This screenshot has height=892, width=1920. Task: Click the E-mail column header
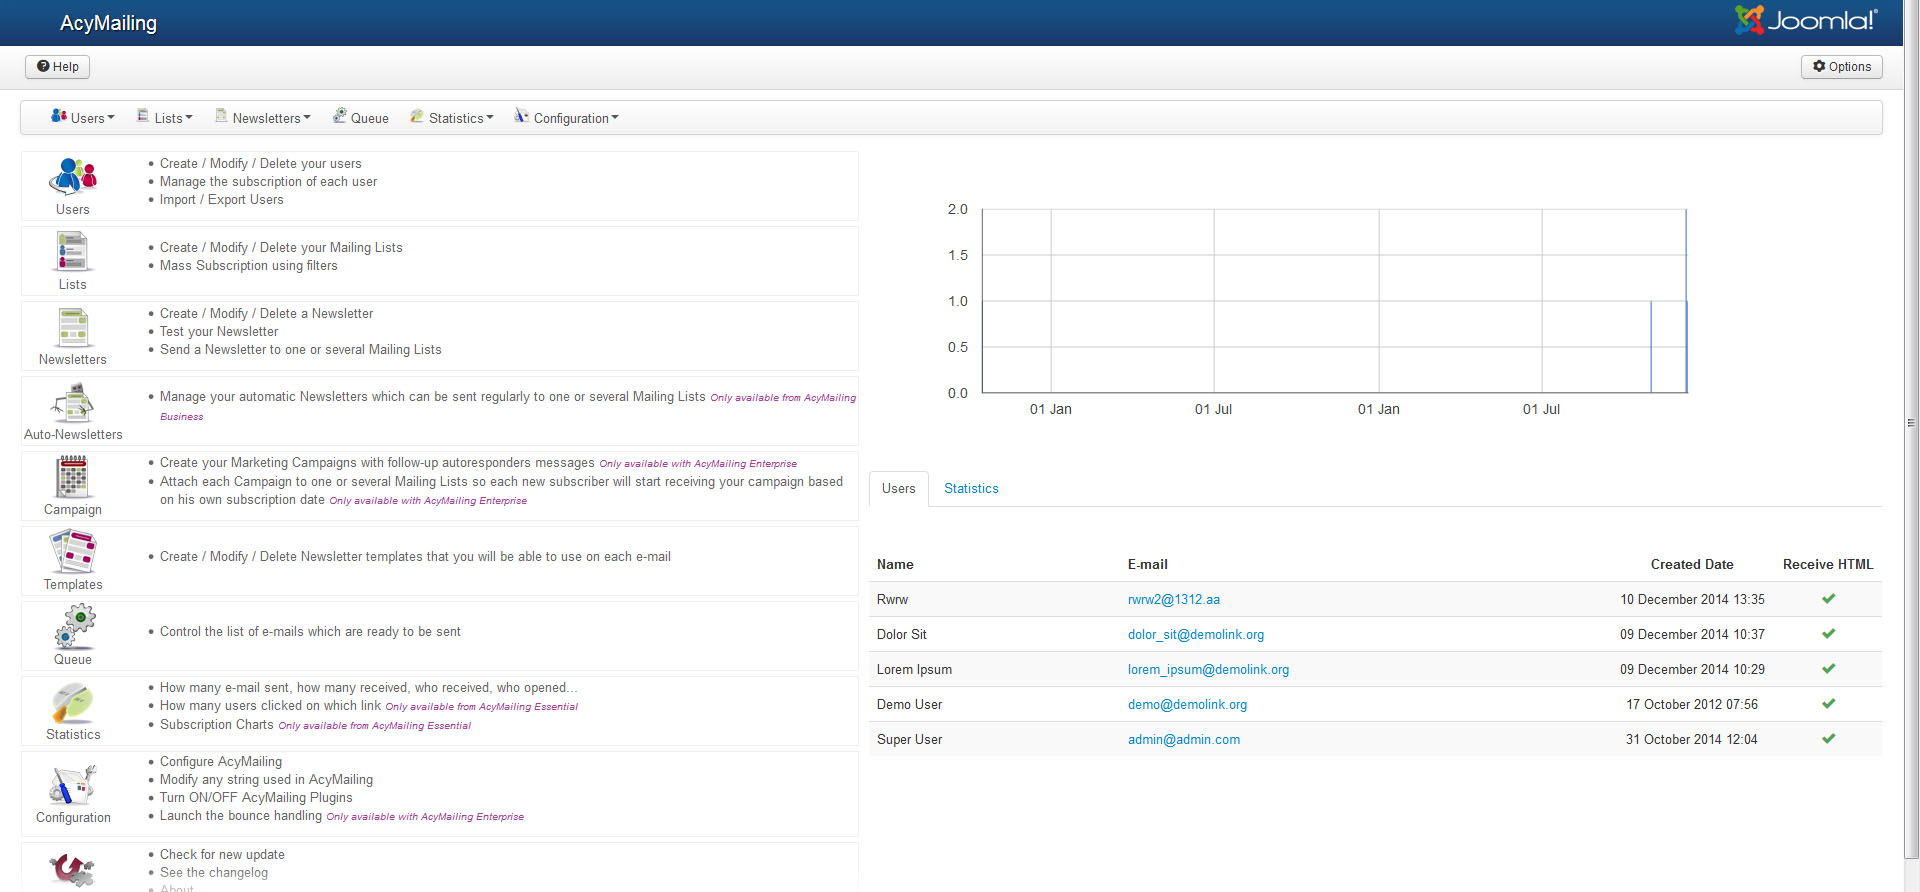(1147, 564)
